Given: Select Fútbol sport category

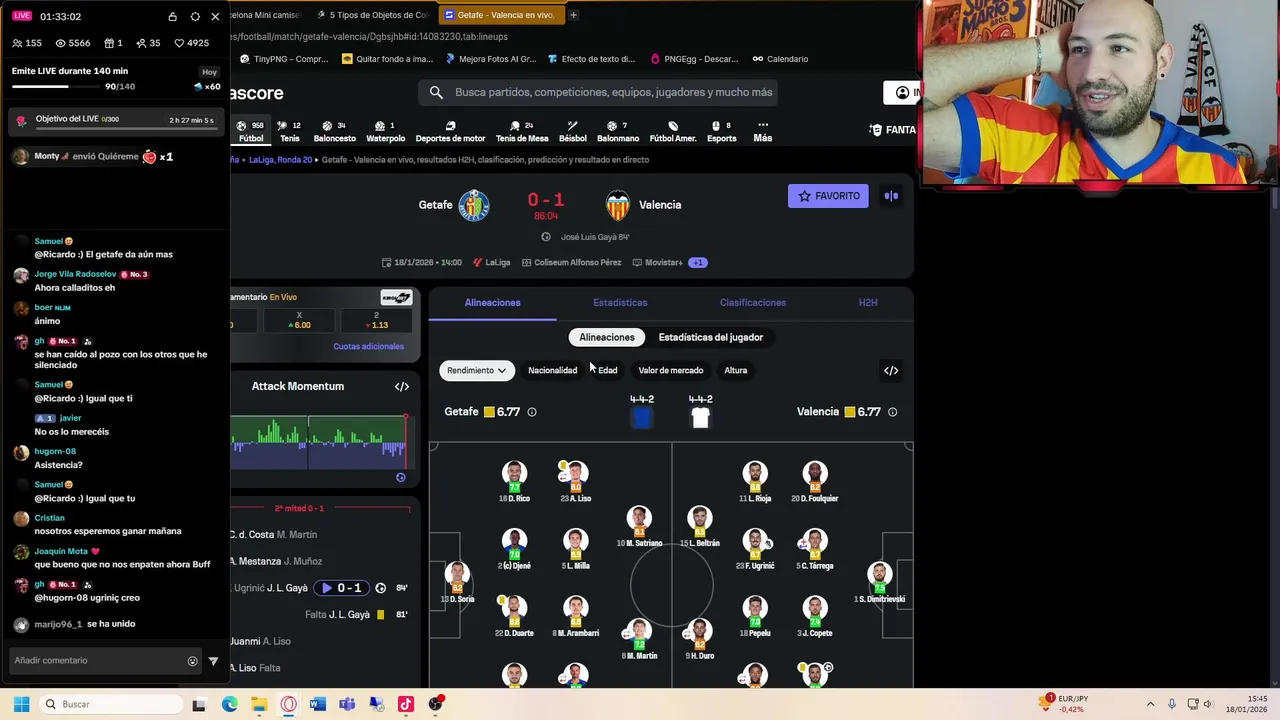Looking at the screenshot, I should (251, 132).
